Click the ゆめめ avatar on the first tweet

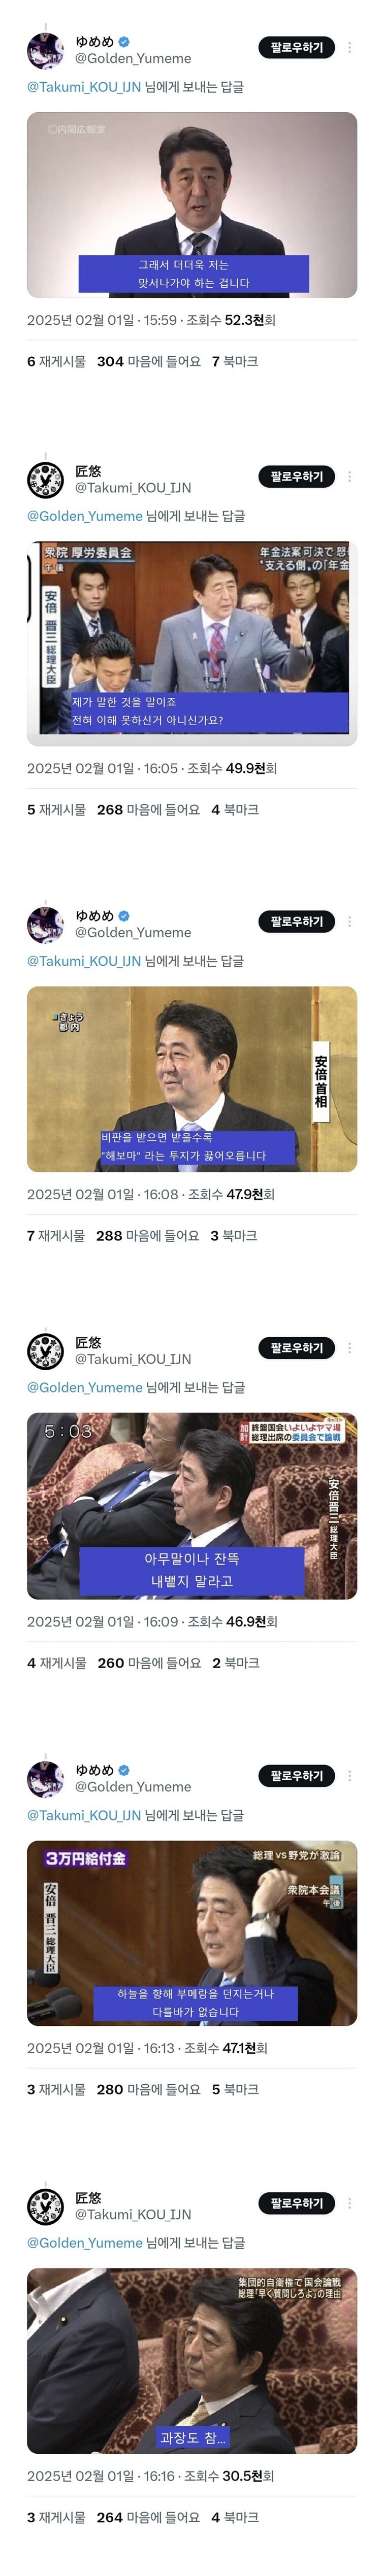point(45,49)
